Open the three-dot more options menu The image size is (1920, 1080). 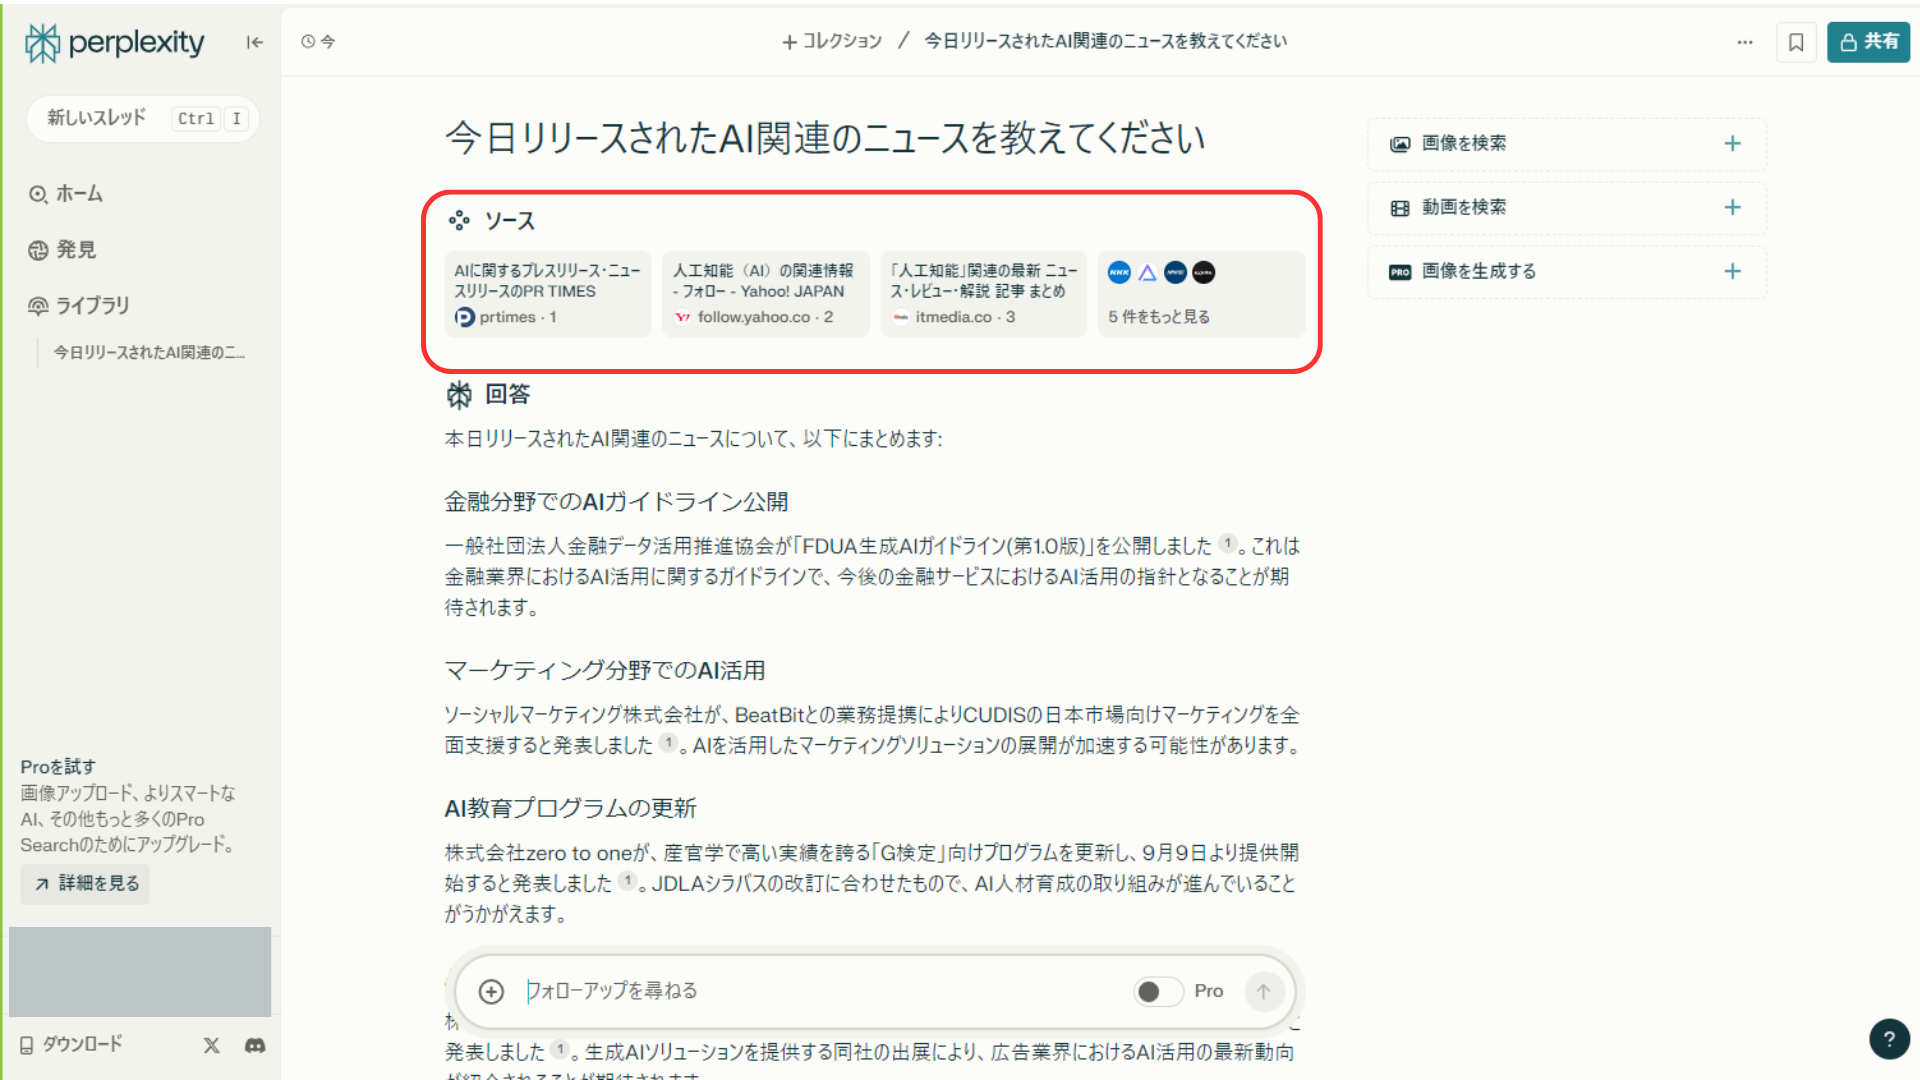coord(1745,42)
